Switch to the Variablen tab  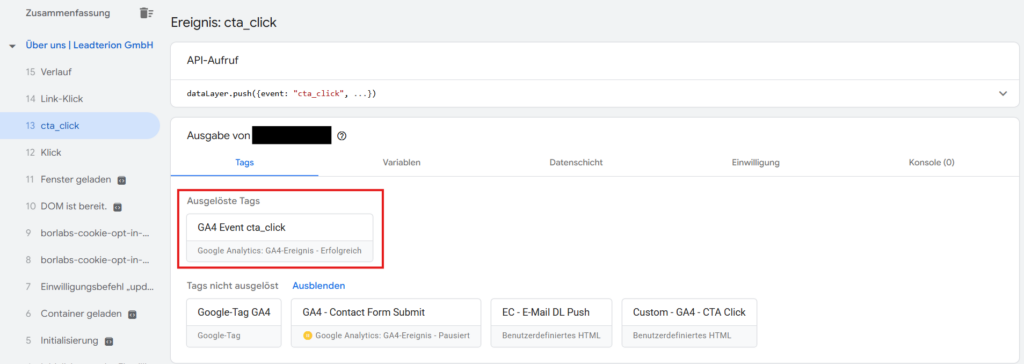[401, 163]
